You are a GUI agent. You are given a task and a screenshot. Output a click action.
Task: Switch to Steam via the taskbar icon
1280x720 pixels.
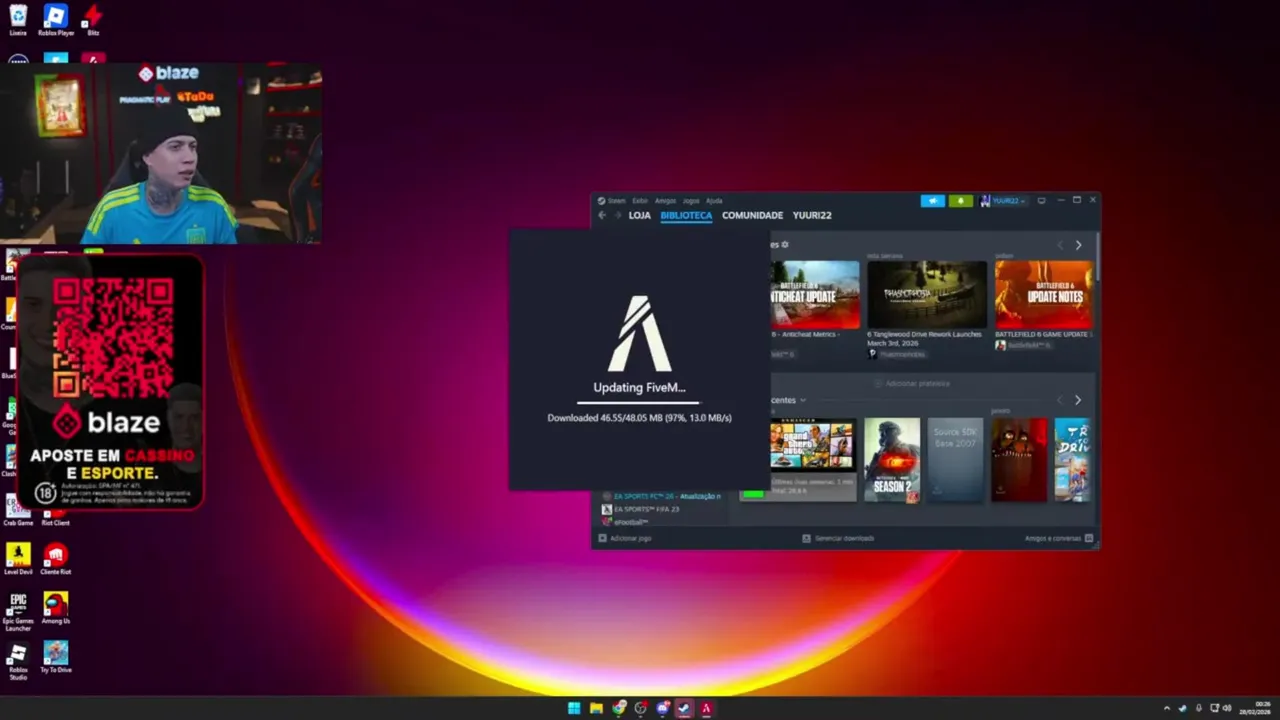point(684,708)
